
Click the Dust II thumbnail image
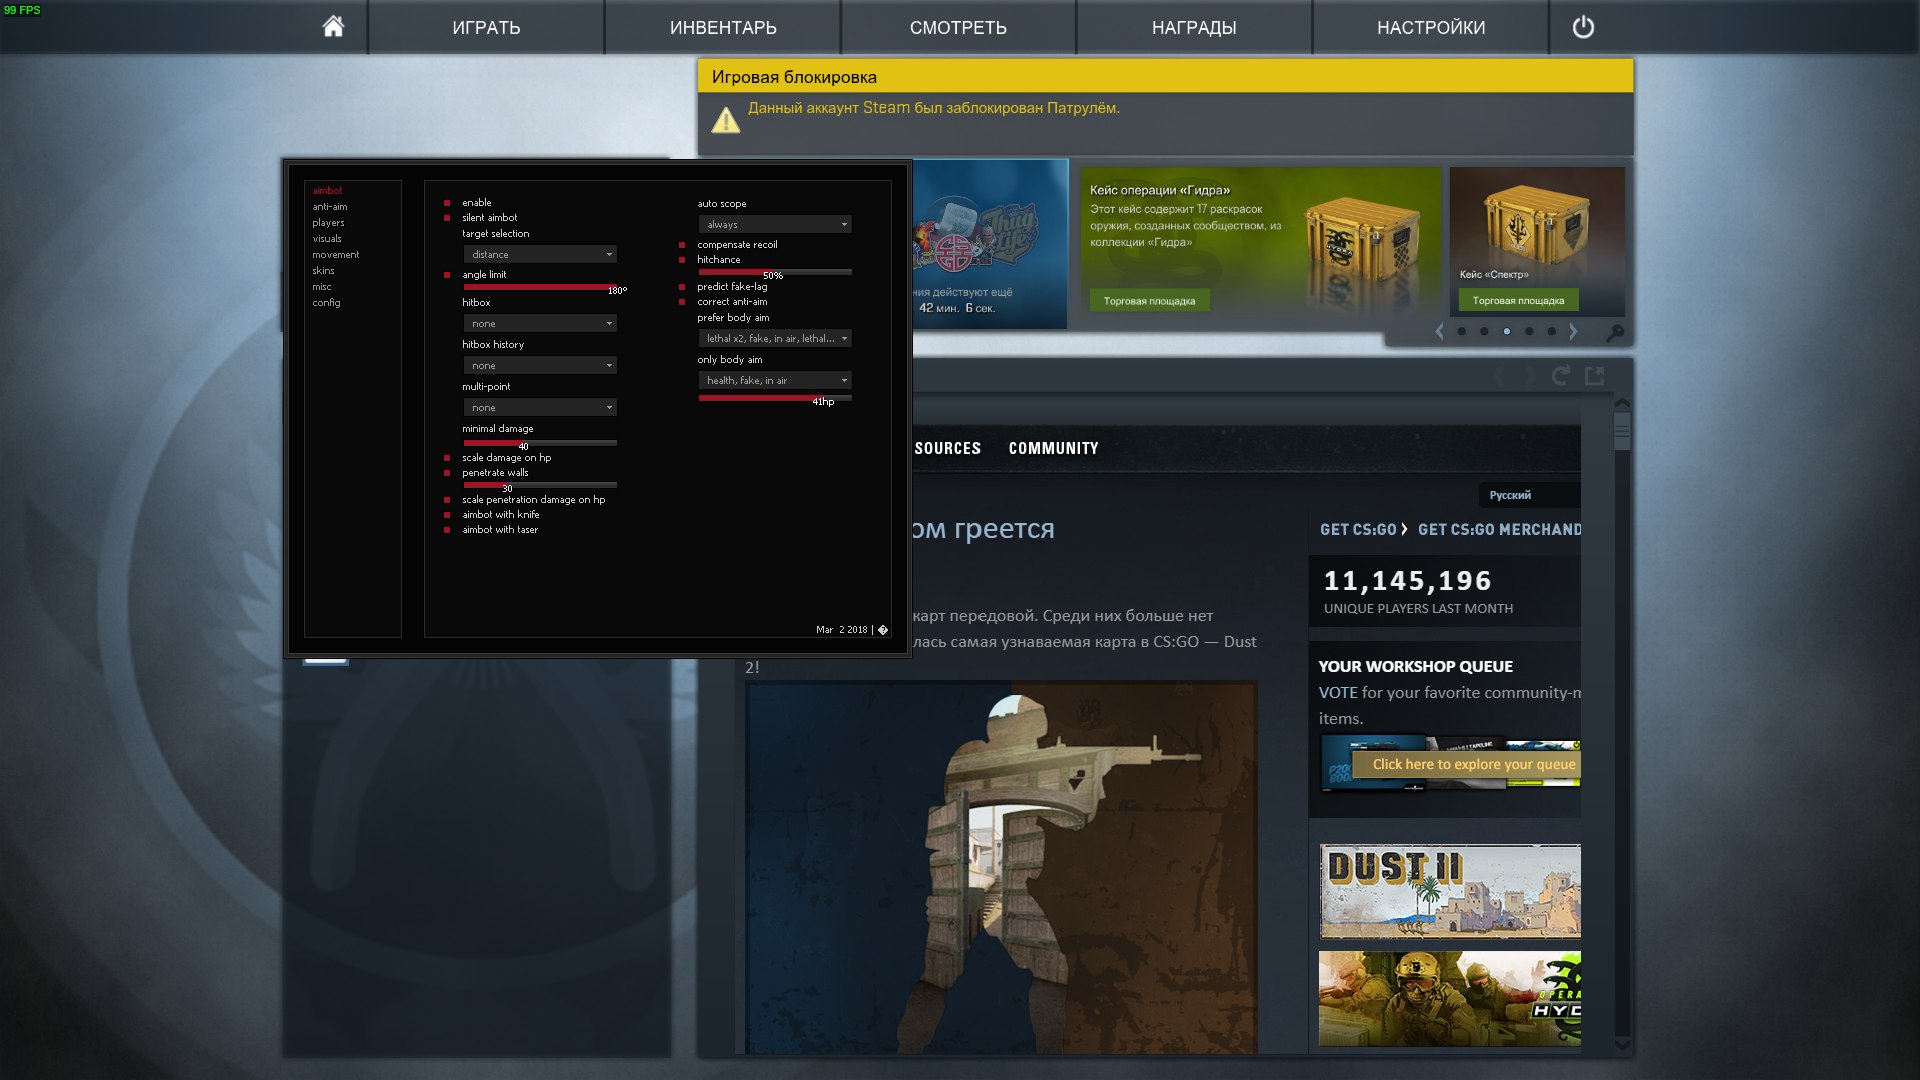tap(1449, 891)
